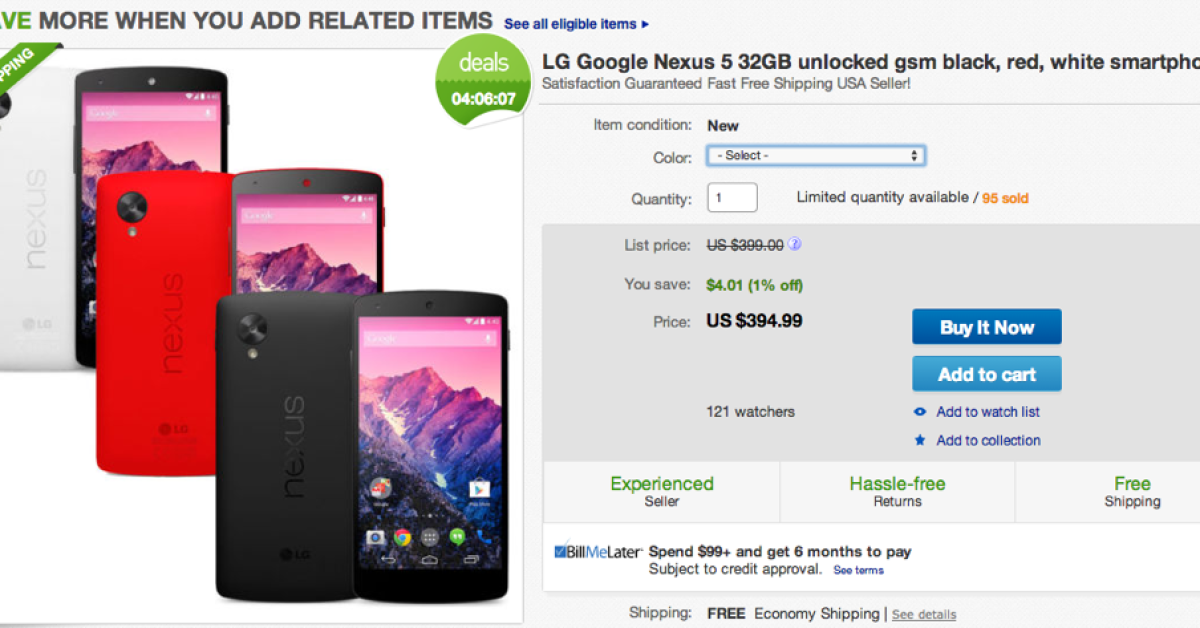Open BillMeLater See terms link
This screenshot has height=628, width=1200.
click(x=859, y=570)
